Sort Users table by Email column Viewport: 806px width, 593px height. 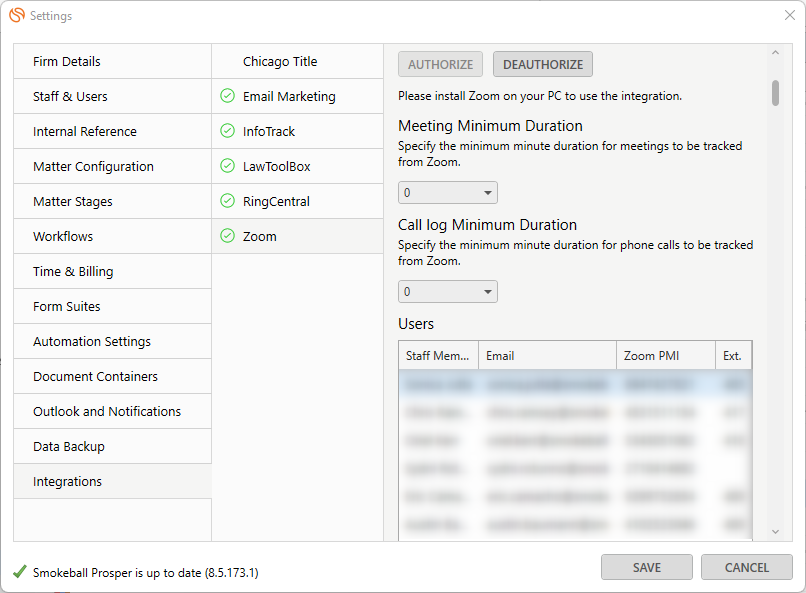pyautogui.click(x=547, y=355)
